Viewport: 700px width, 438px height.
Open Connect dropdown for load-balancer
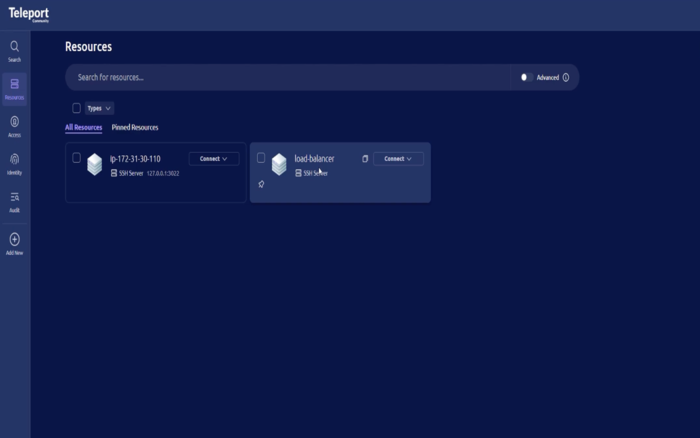[x=398, y=159]
